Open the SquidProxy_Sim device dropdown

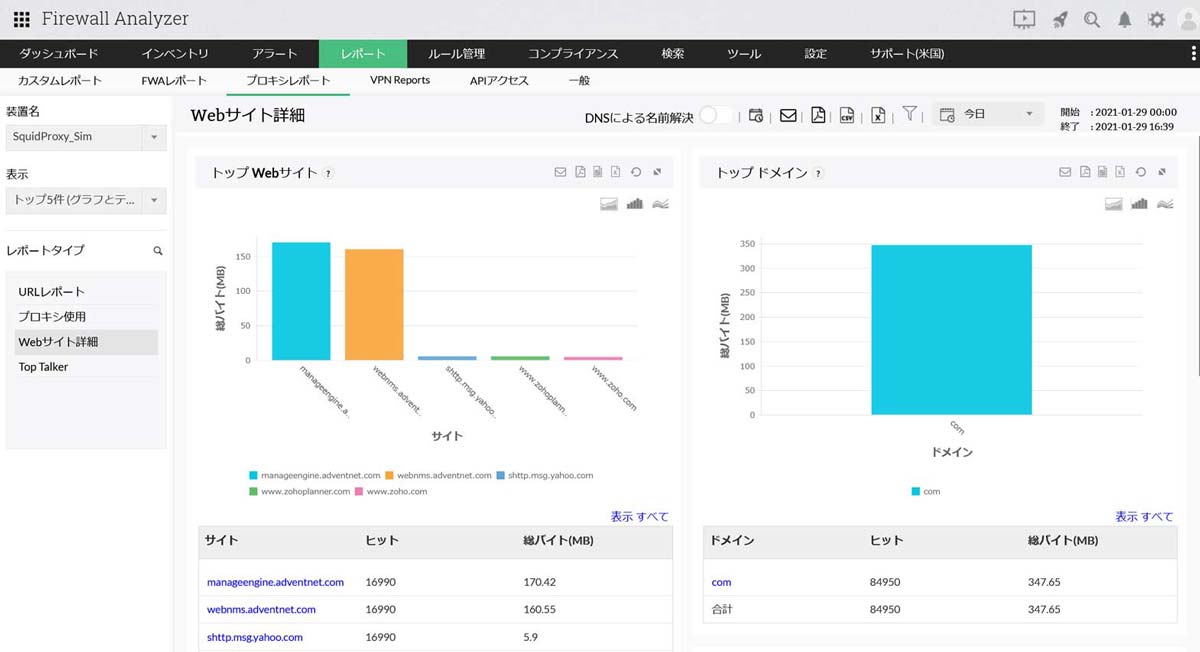[x=85, y=135]
